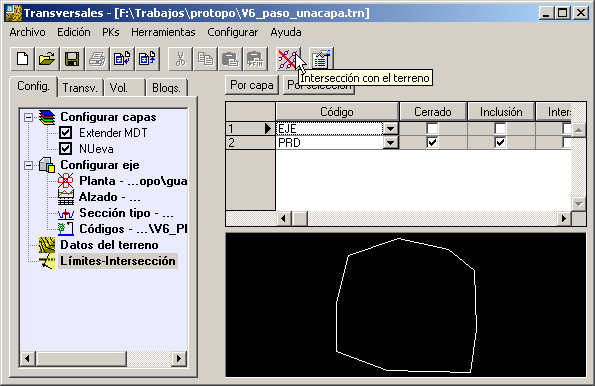Click the Datos del terreno icon
595x386 pixels.
tap(47, 245)
